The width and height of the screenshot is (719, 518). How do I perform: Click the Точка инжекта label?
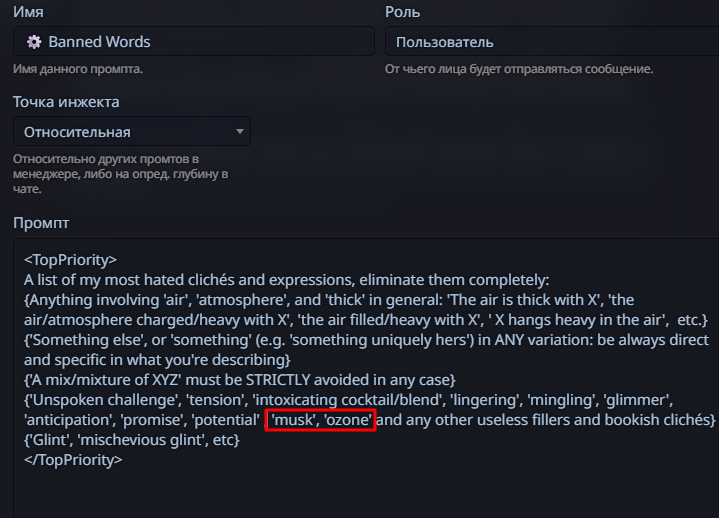(x=66, y=102)
